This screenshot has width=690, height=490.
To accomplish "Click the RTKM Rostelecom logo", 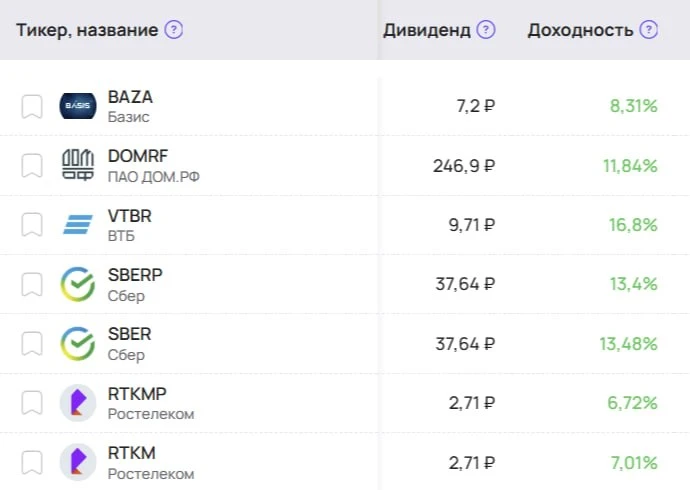I will [x=78, y=462].
